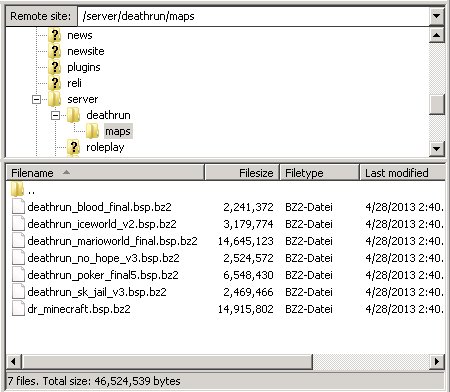Viewport: 450px width, 392px height.
Task: Click the Remote site path input field
Action: click(x=254, y=16)
